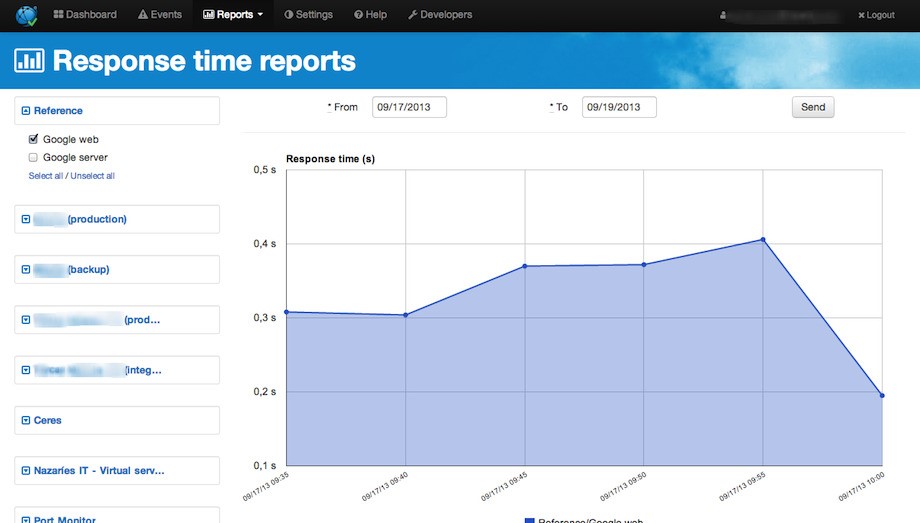Click the Settings half-circle icon
Image resolution: width=920 pixels, height=523 pixels.
(x=289, y=15)
